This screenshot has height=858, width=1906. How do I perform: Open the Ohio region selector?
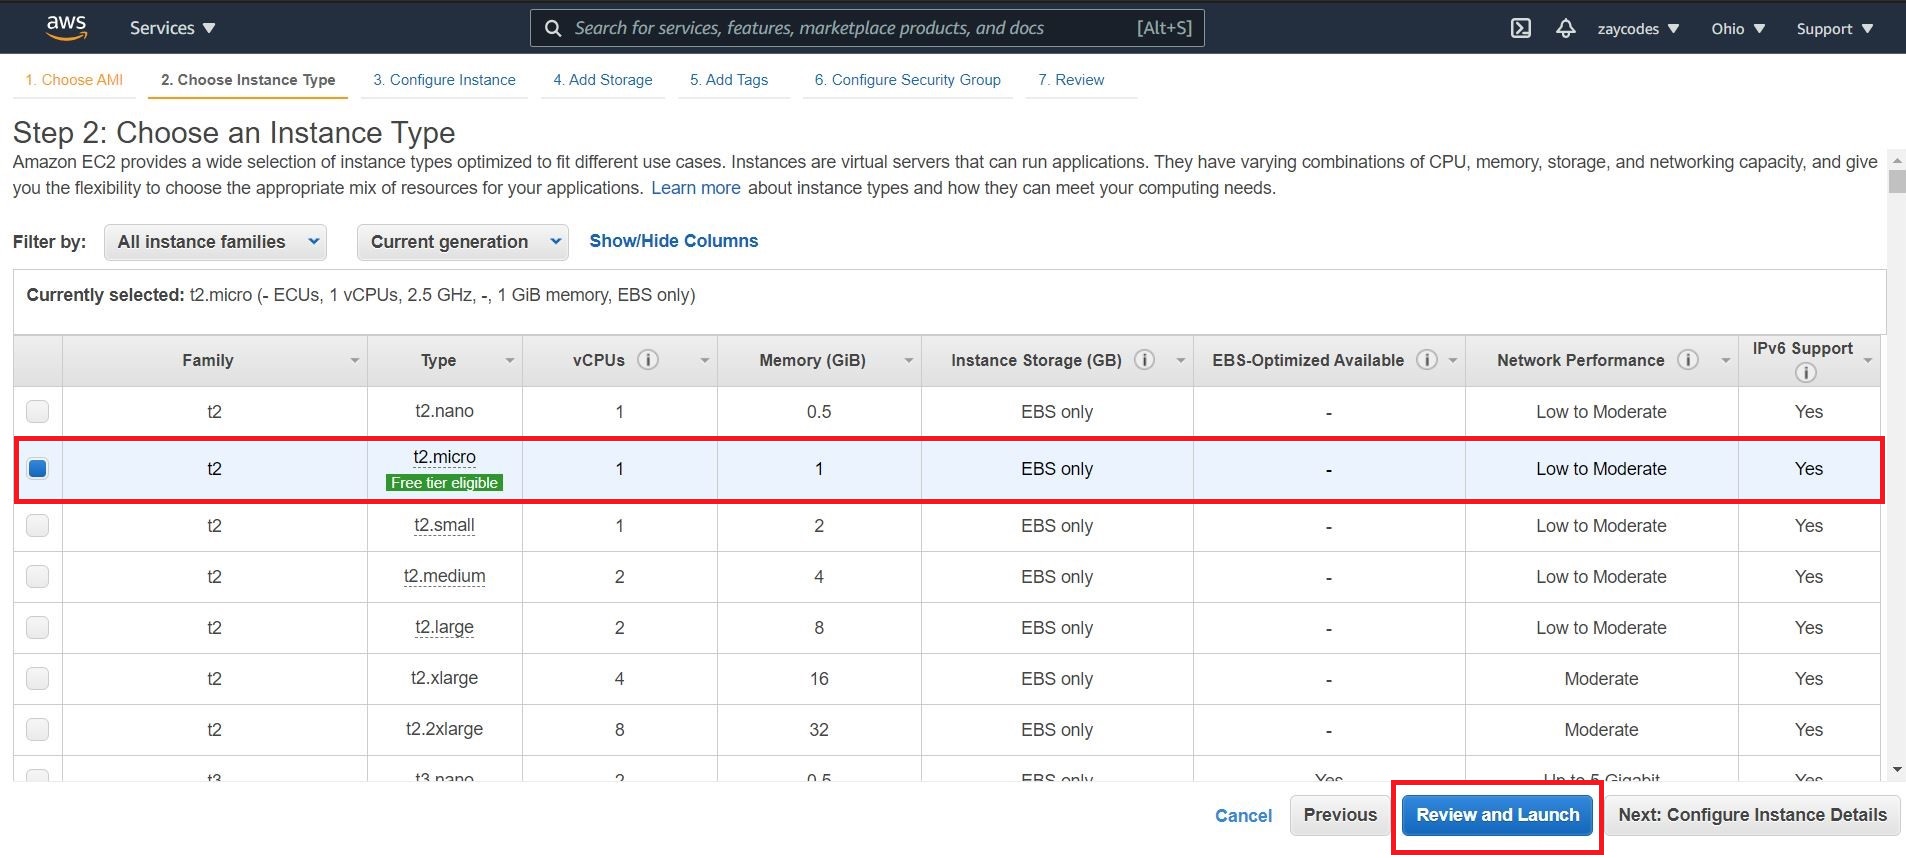tap(1738, 28)
